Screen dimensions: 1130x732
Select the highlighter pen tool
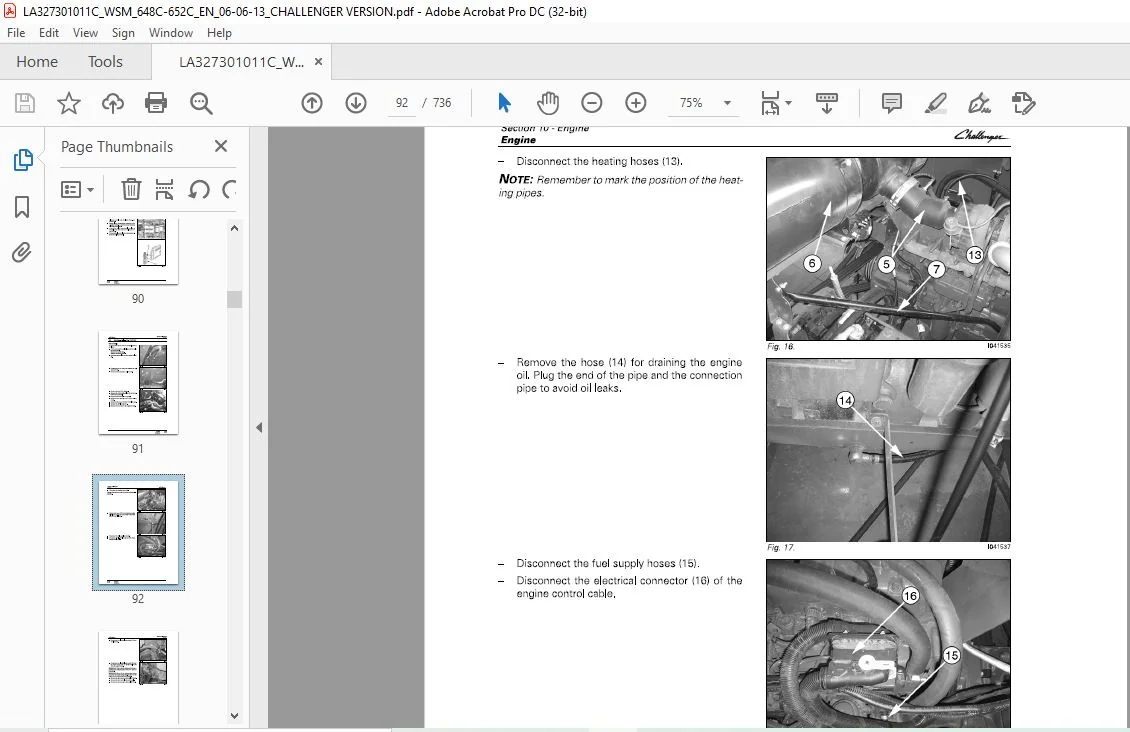[x=935, y=103]
